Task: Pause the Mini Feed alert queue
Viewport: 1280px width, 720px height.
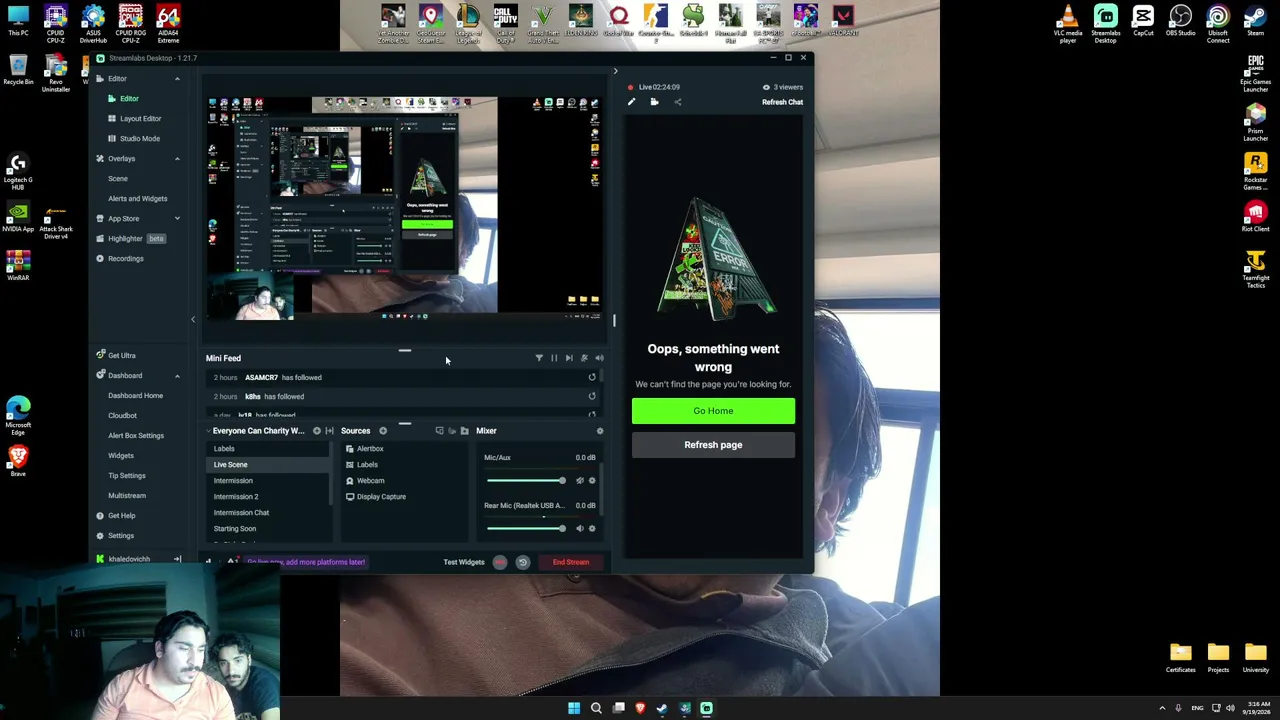Action: (x=554, y=358)
